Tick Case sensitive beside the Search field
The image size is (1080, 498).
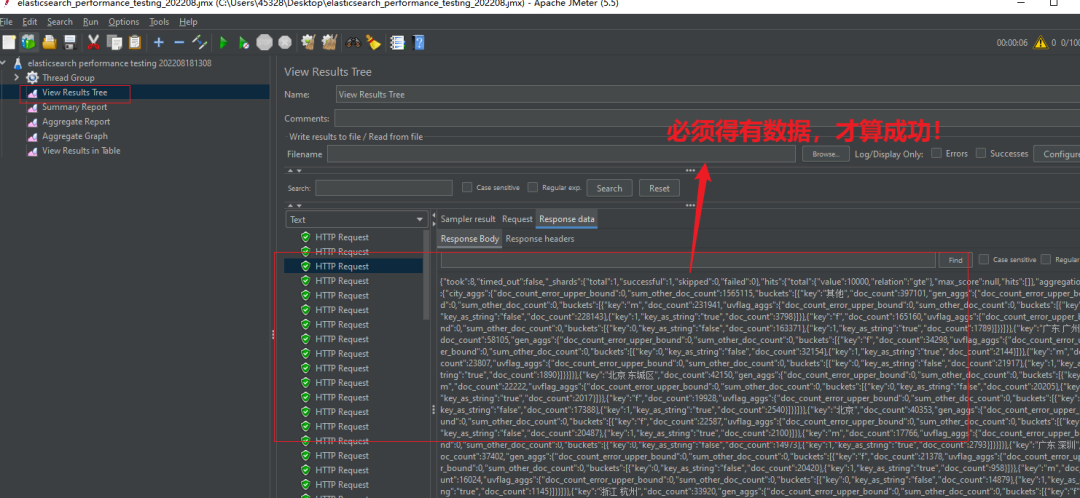(x=467, y=187)
